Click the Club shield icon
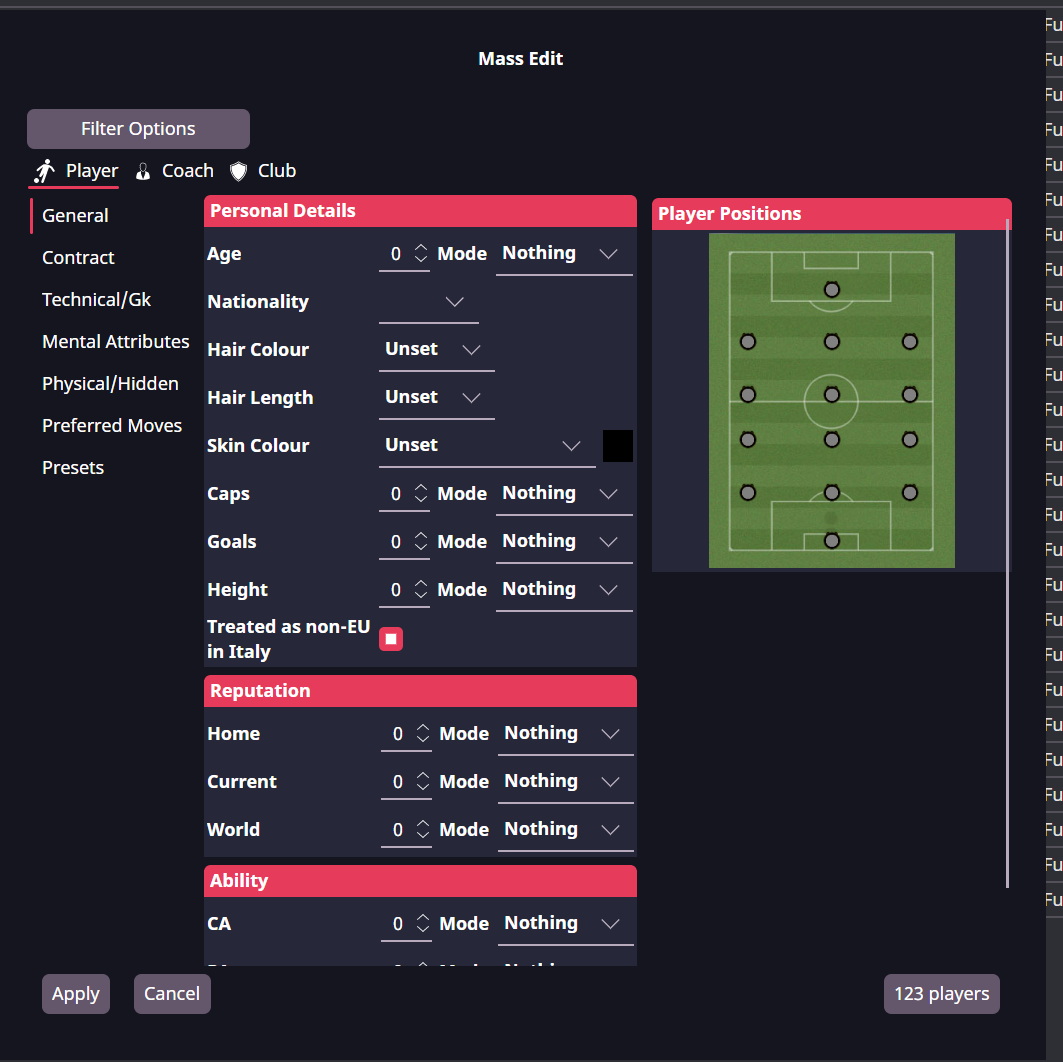Viewport: 1063px width, 1062px height. coord(238,171)
